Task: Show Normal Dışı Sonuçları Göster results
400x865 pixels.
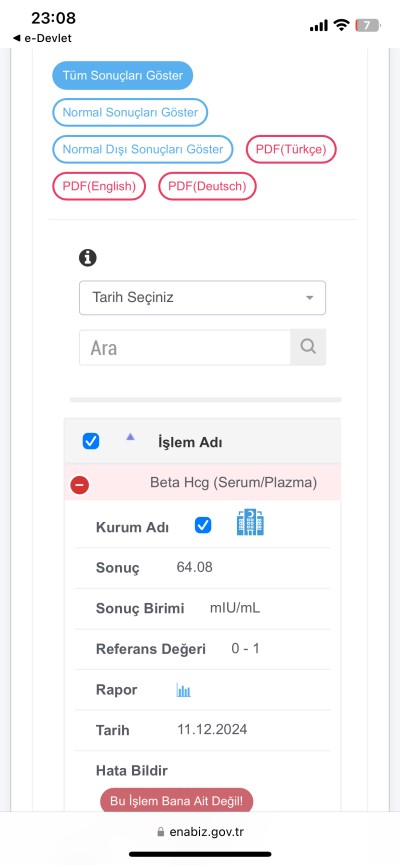Action: pos(143,149)
